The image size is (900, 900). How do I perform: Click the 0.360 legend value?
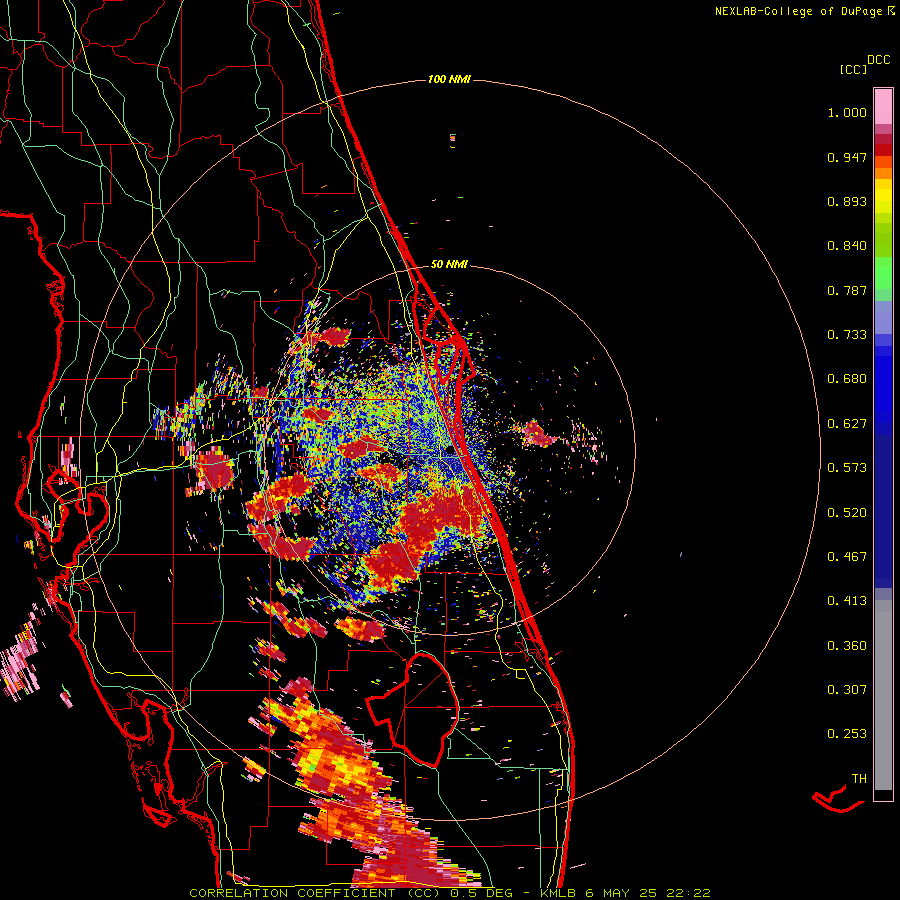coord(847,646)
